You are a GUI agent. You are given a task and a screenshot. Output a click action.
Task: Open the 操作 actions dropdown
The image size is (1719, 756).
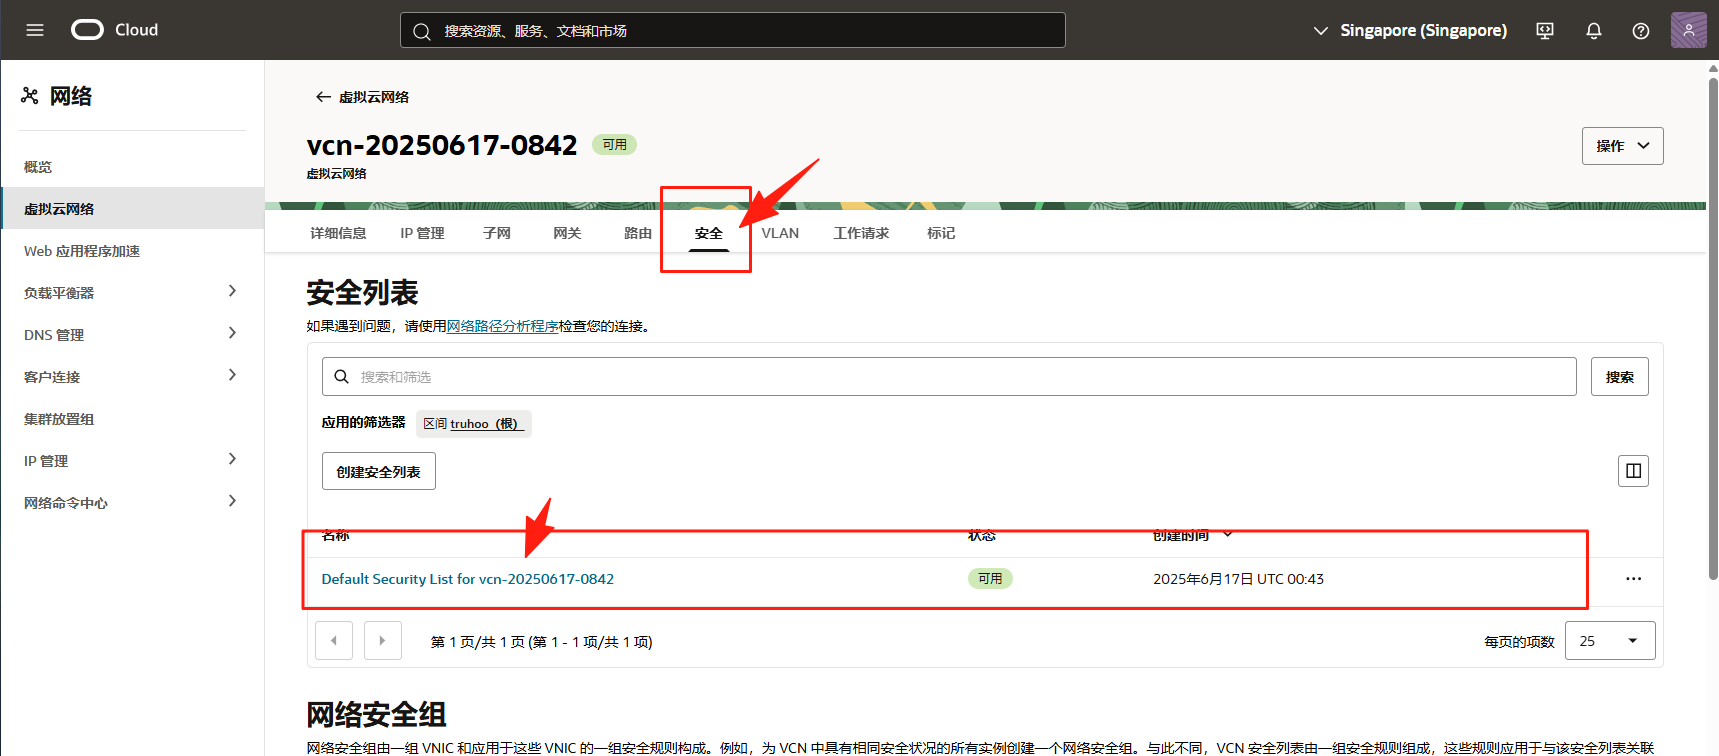(1622, 146)
